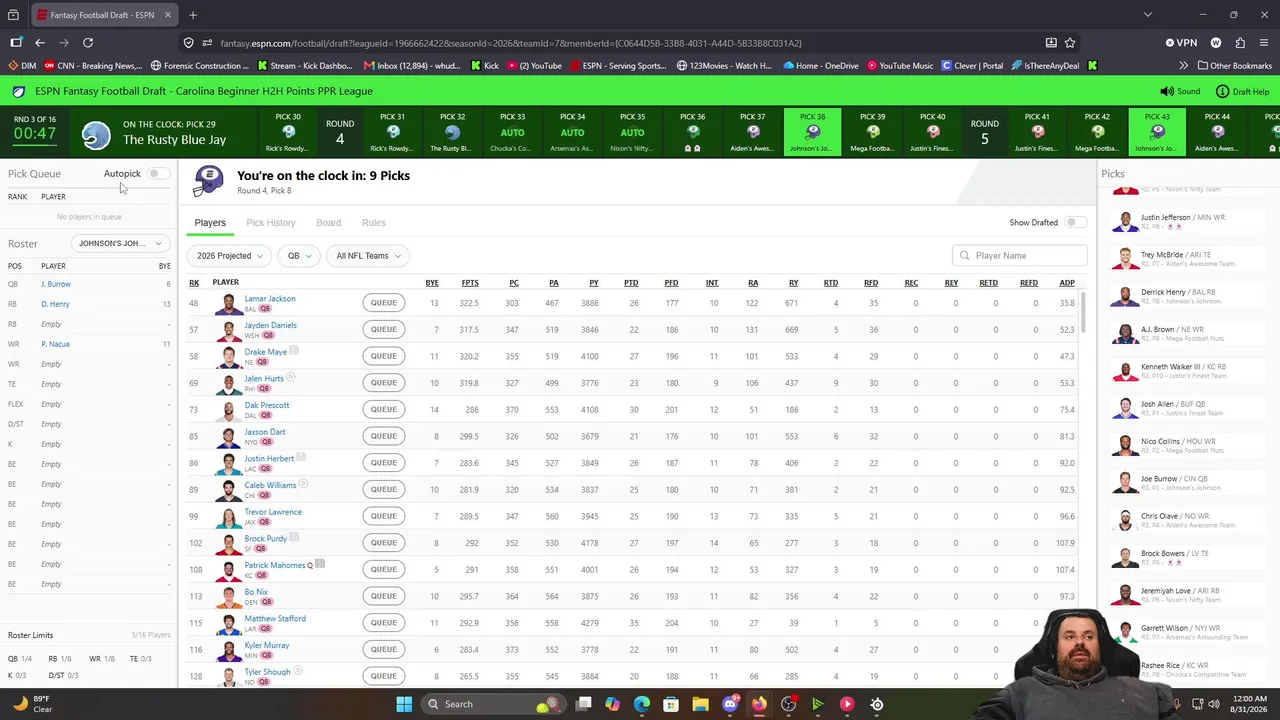Go back with the browser back arrow
Viewport: 1280px width, 720px height.
tap(40, 43)
